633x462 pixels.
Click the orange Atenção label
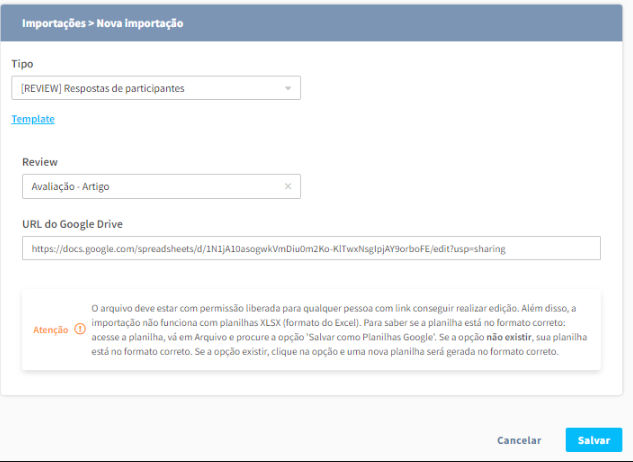tap(50, 330)
